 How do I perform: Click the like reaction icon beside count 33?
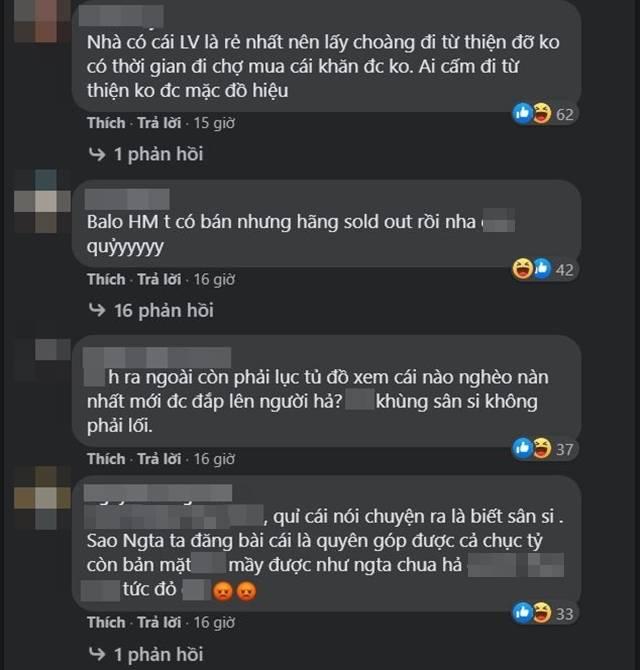[x=523, y=613]
